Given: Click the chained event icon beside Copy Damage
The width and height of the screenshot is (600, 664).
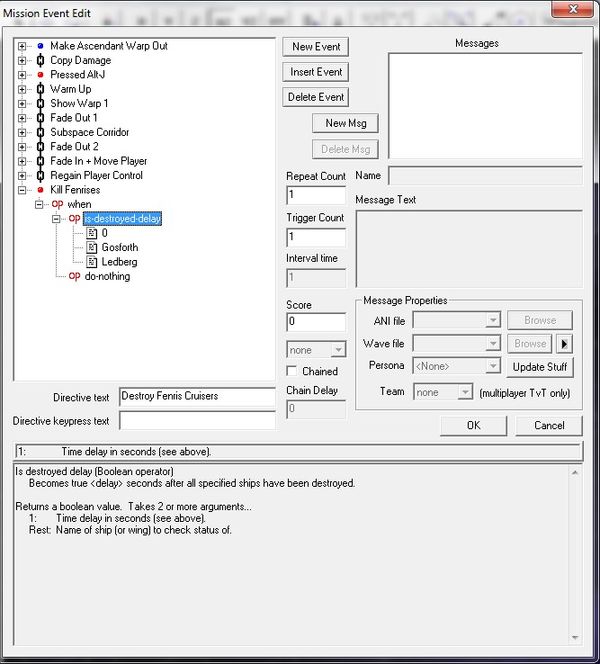Looking at the screenshot, I should click(x=40, y=60).
